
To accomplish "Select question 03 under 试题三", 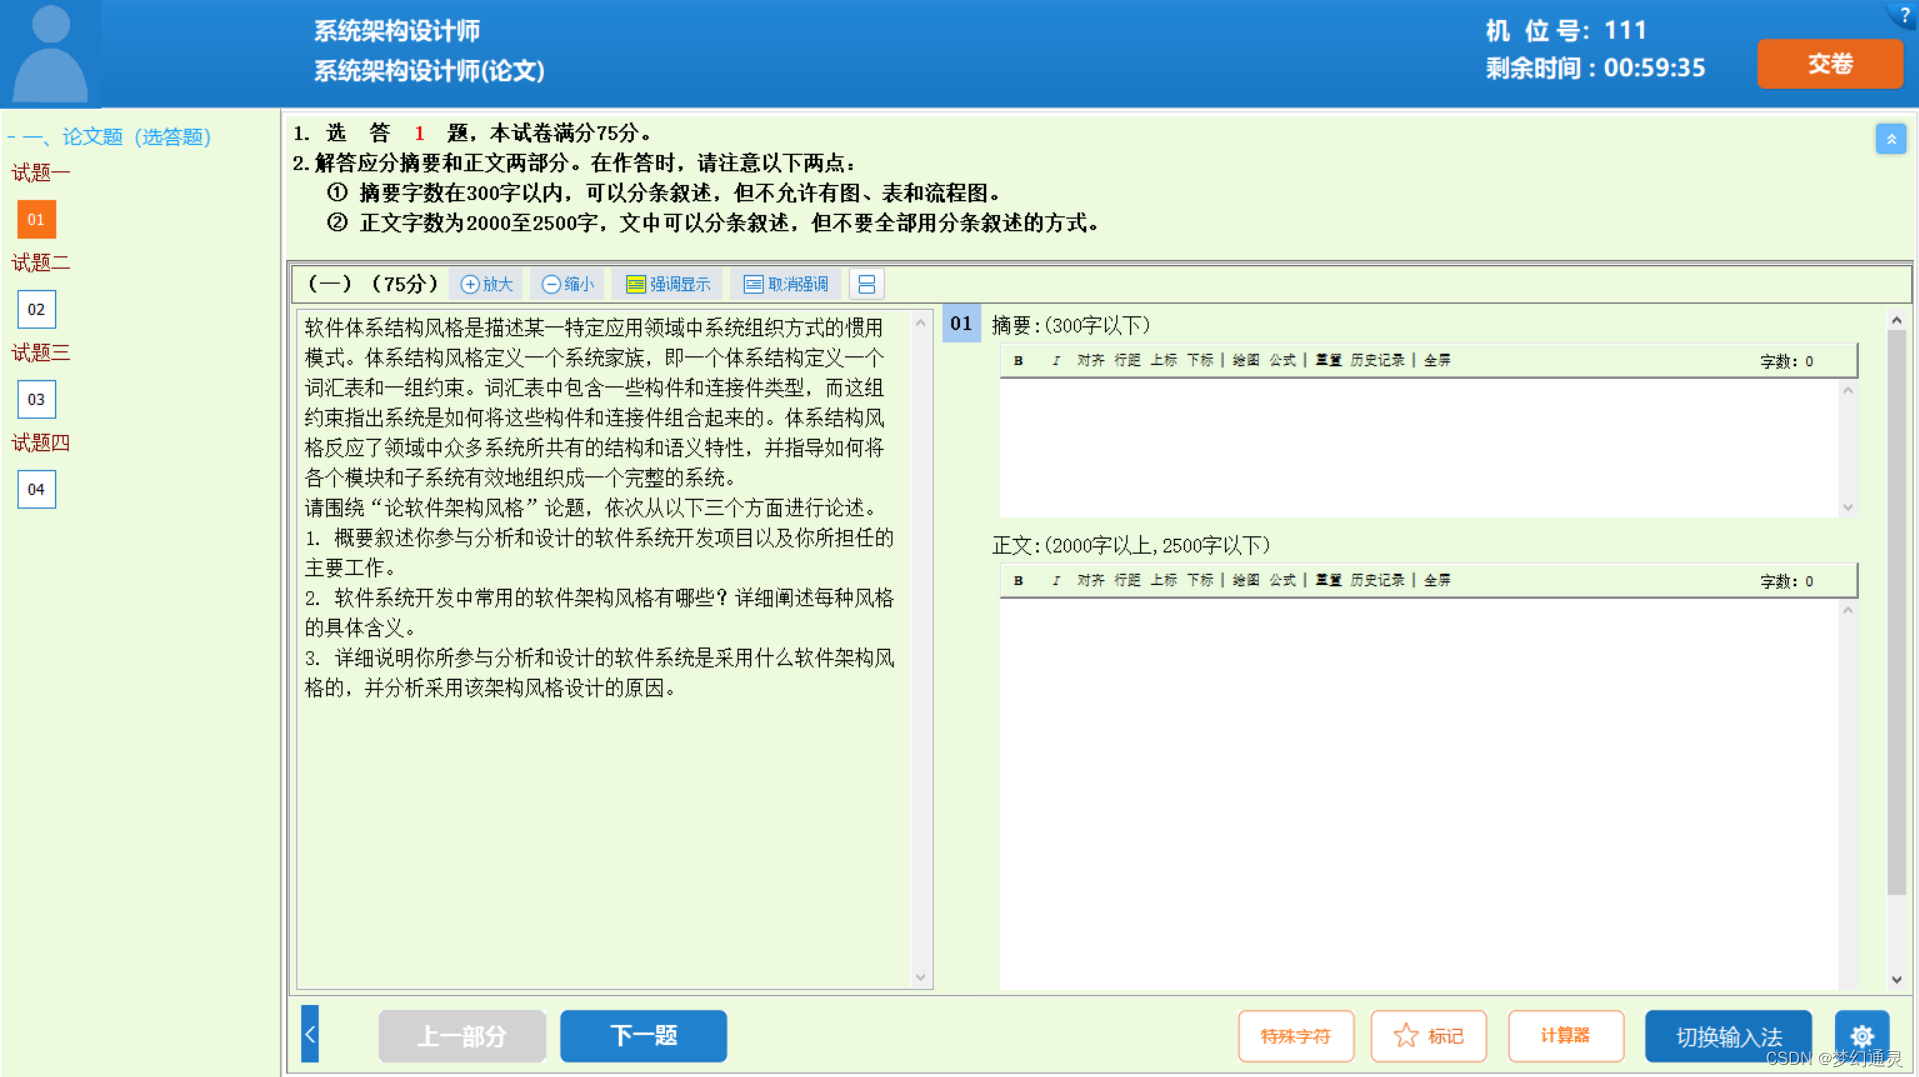I will (x=36, y=399).
